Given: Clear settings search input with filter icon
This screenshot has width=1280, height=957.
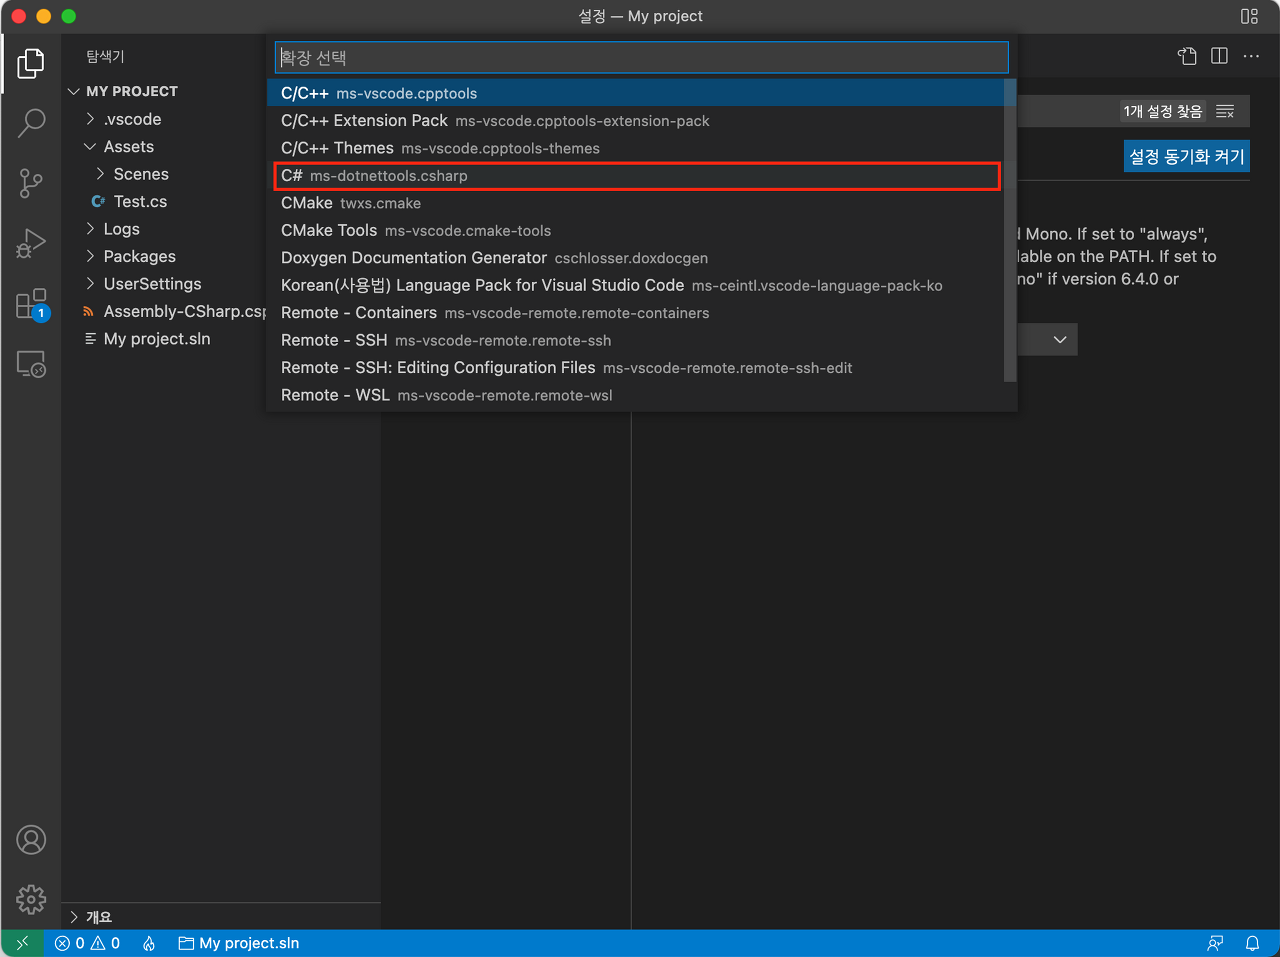Looking at the screenshot, I should coord(1225,111).
